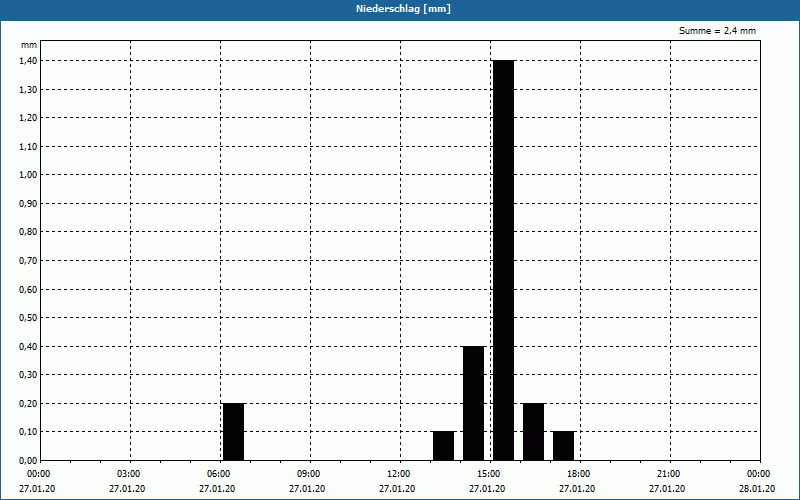The height and width of the screenshot is (500, 800).
Task: Select the 00:00 label above the first 27.01.20
Action: point(39,474)
